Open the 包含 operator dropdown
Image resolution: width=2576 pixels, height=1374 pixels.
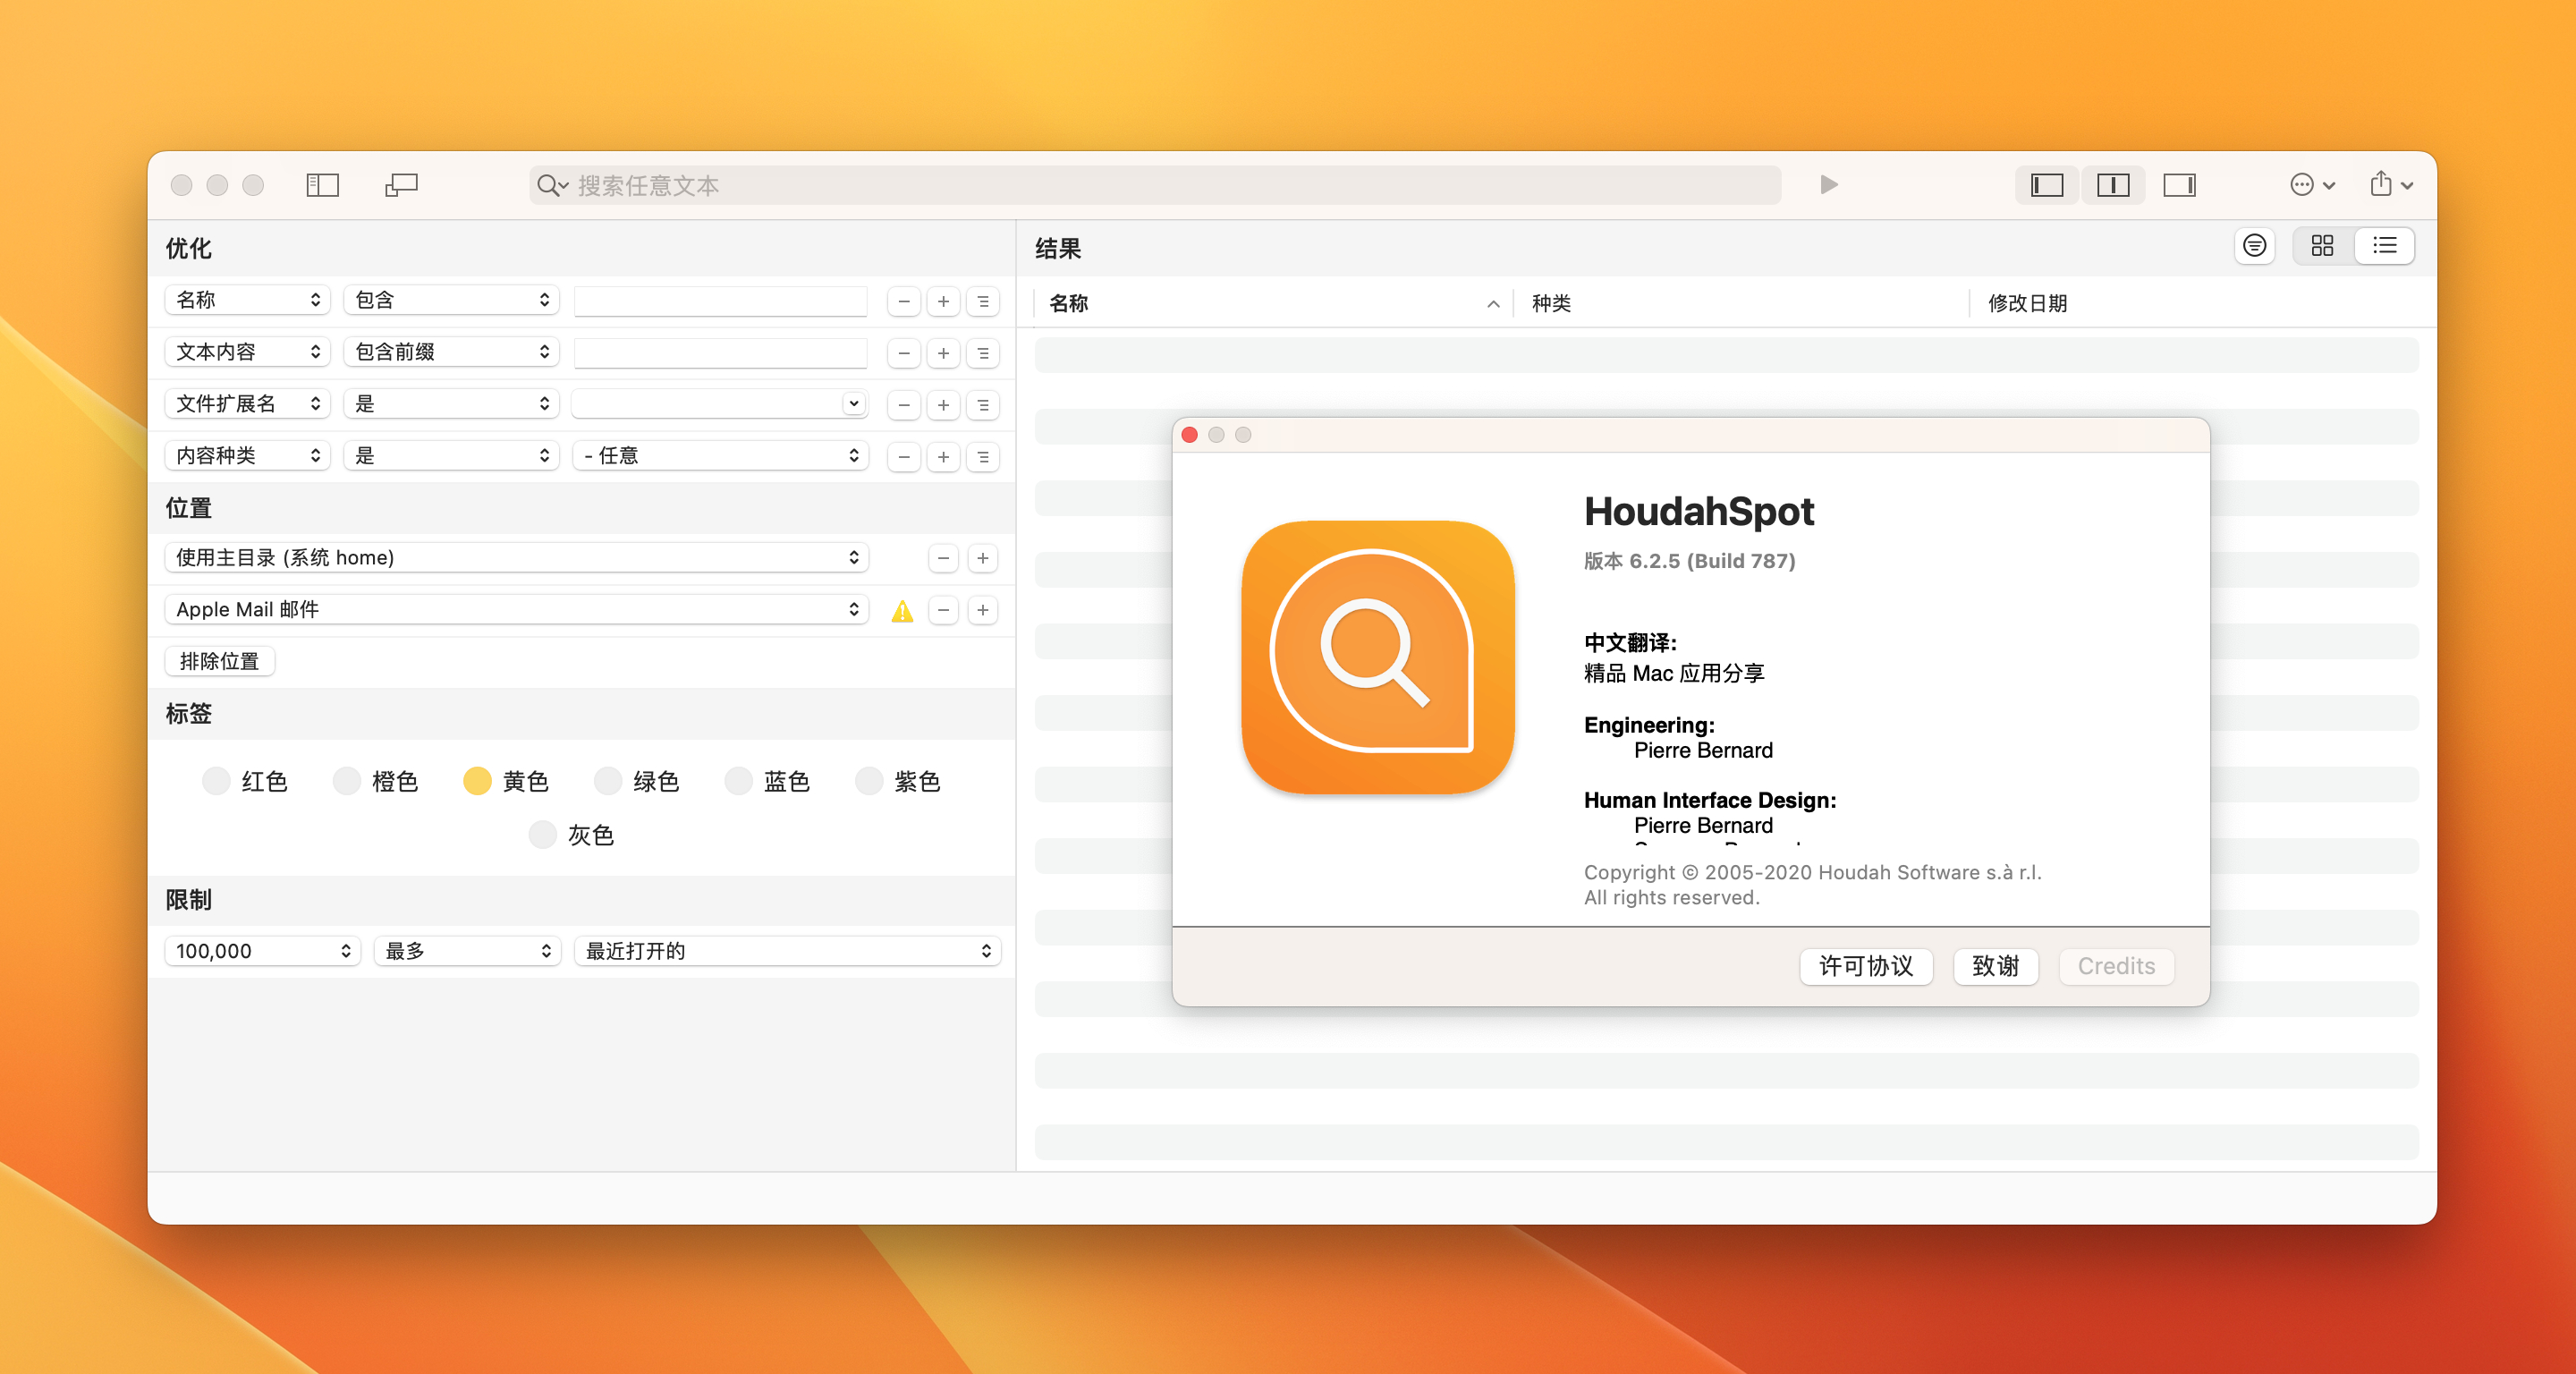pos(451,300)
